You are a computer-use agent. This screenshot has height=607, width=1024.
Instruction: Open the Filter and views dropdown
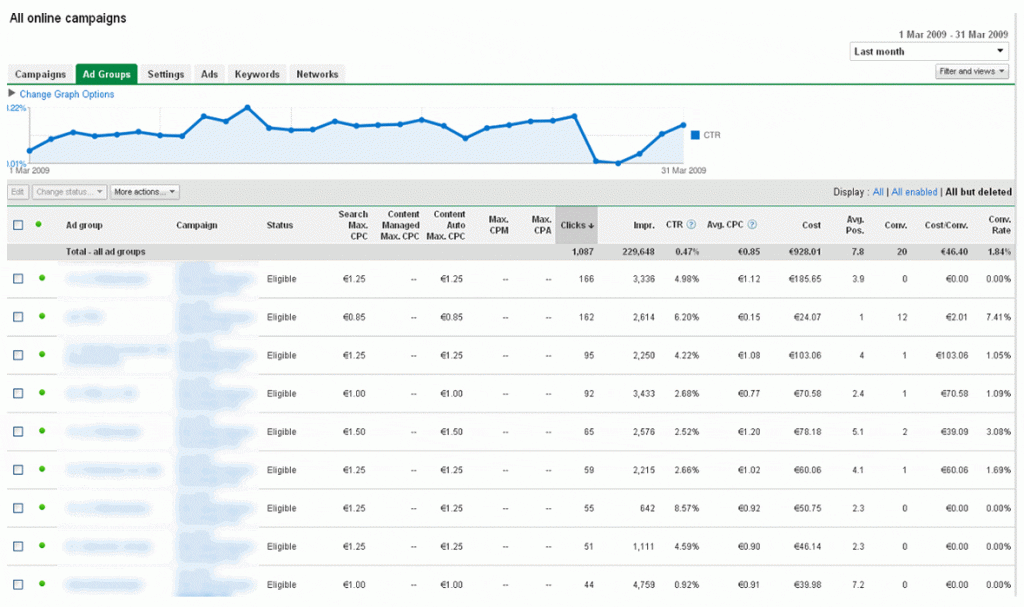coord(972,71)
